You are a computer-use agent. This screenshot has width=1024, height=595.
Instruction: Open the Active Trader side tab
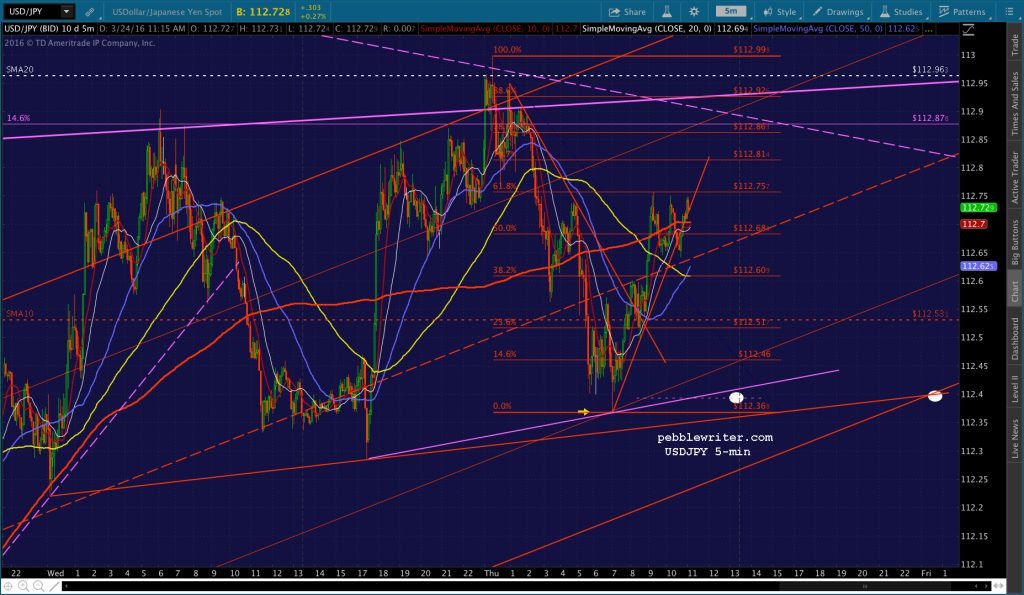tap(1015, 177)
